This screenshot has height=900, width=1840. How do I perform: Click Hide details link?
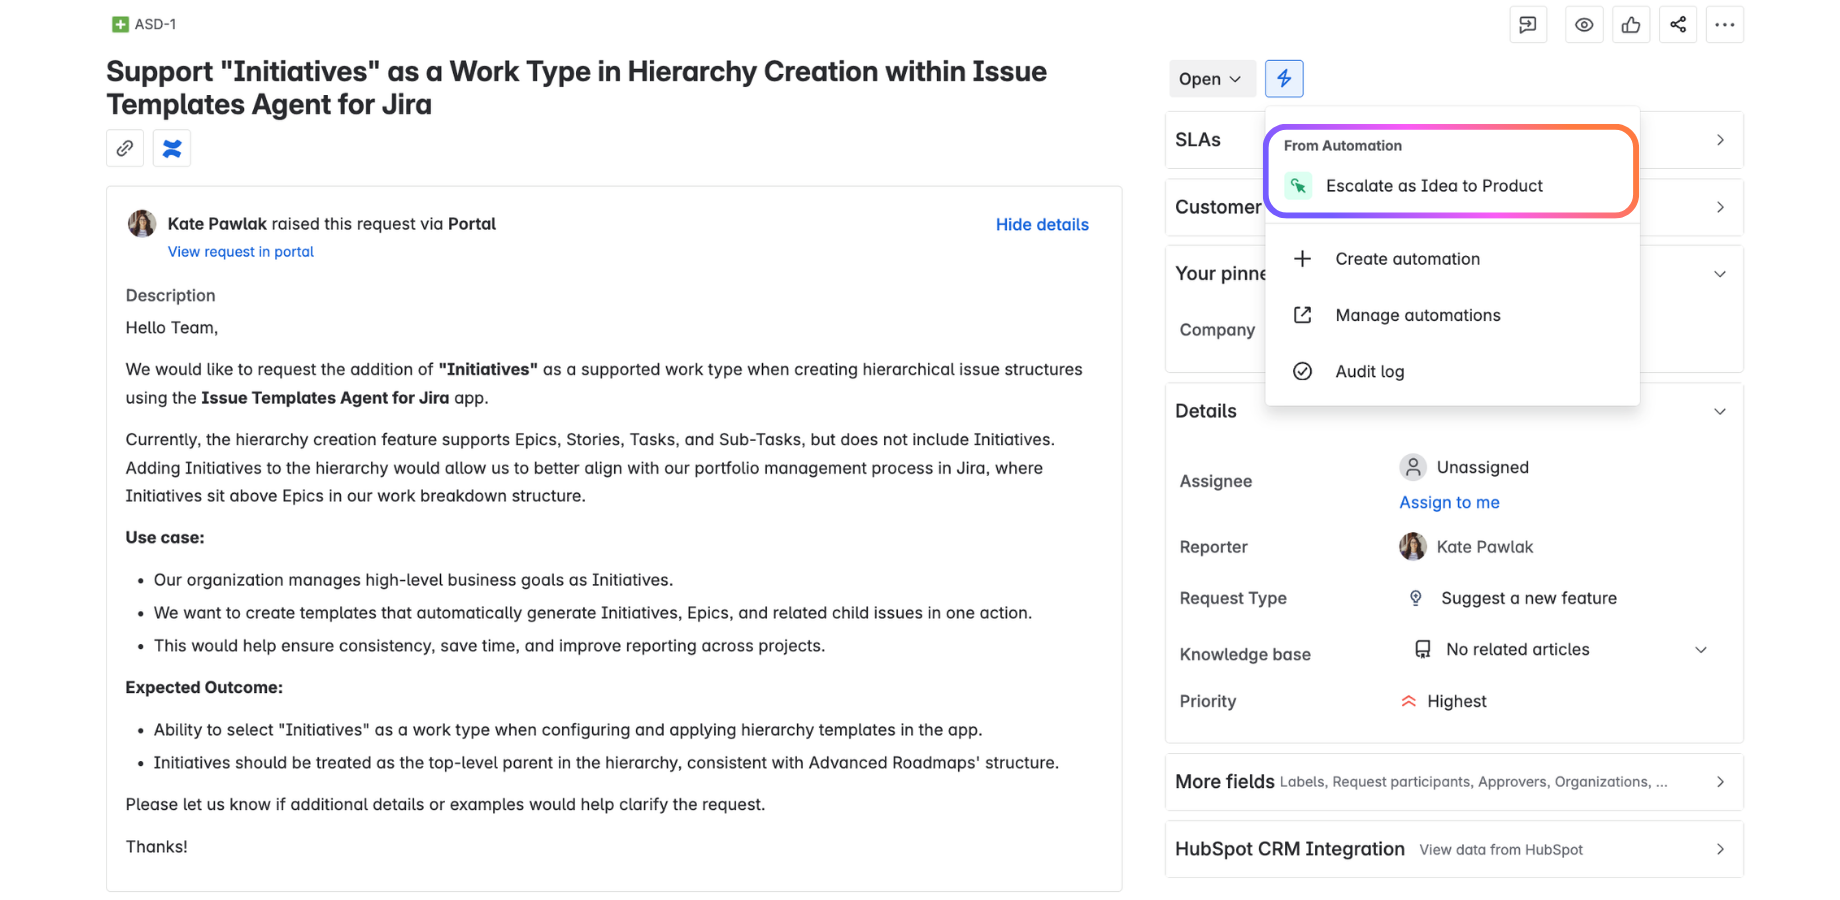[x=1042, y=224]
